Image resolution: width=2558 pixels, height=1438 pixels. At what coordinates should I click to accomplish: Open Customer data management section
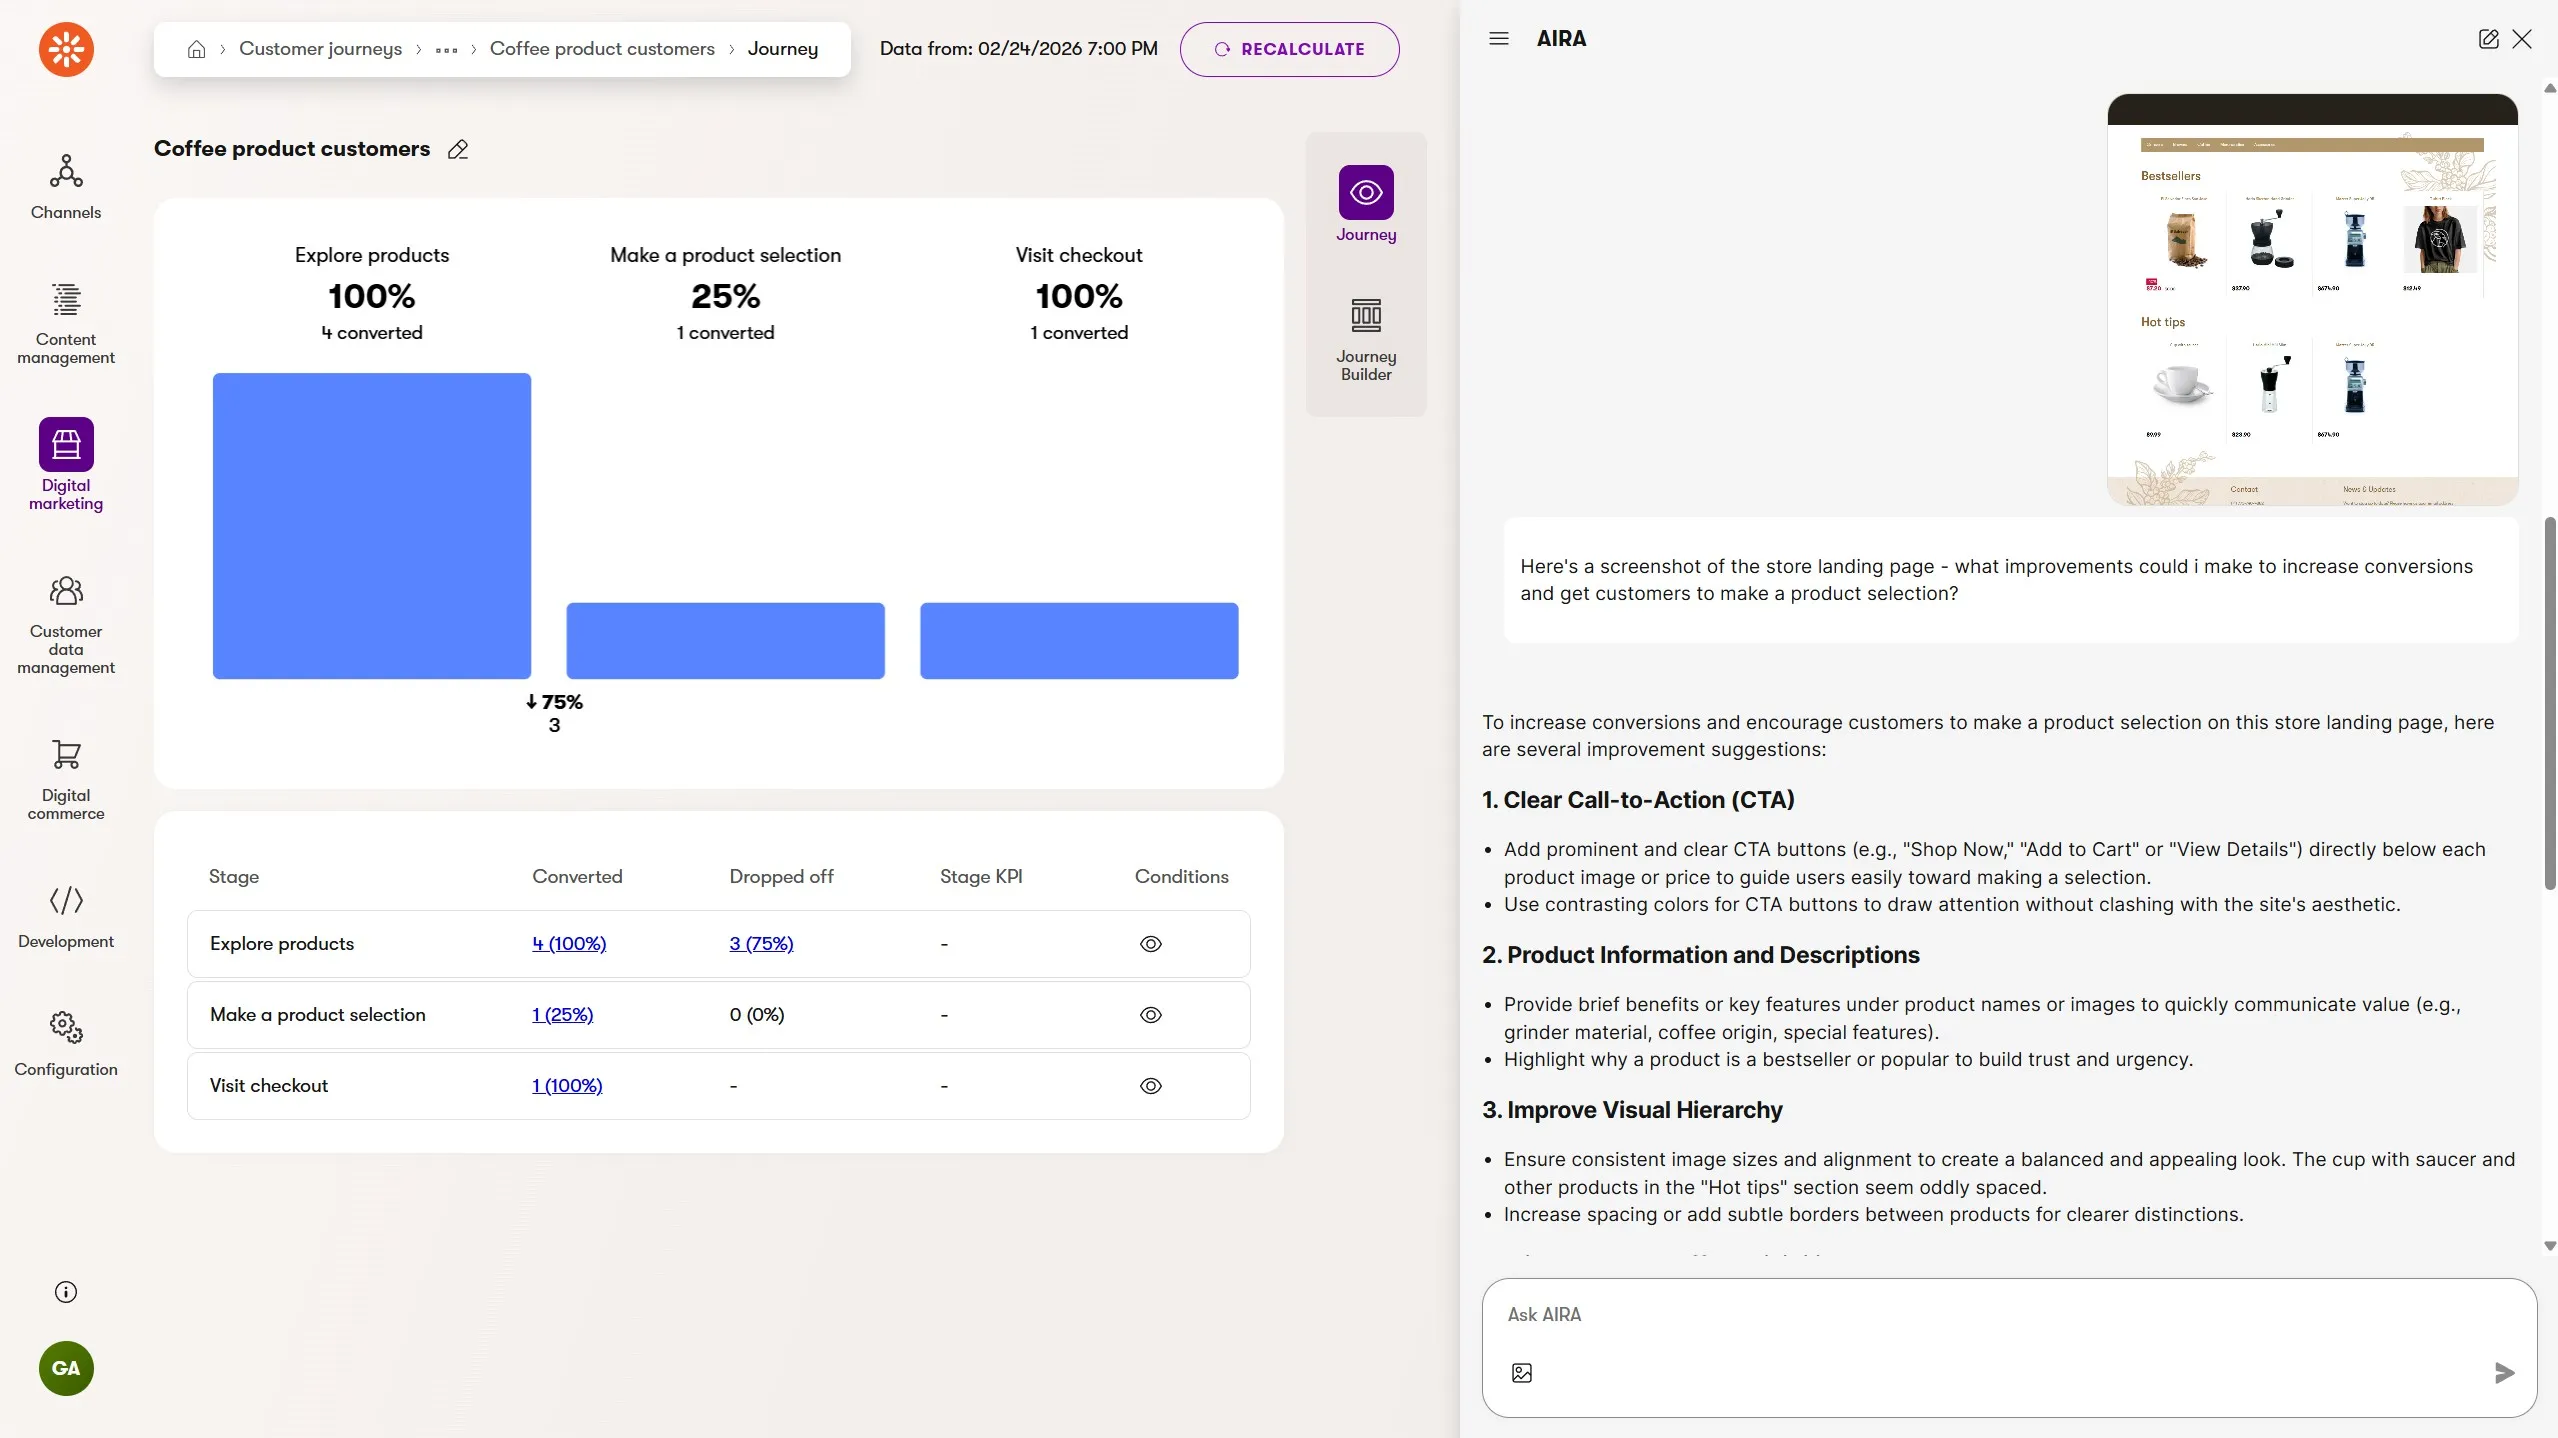(66, 624)
